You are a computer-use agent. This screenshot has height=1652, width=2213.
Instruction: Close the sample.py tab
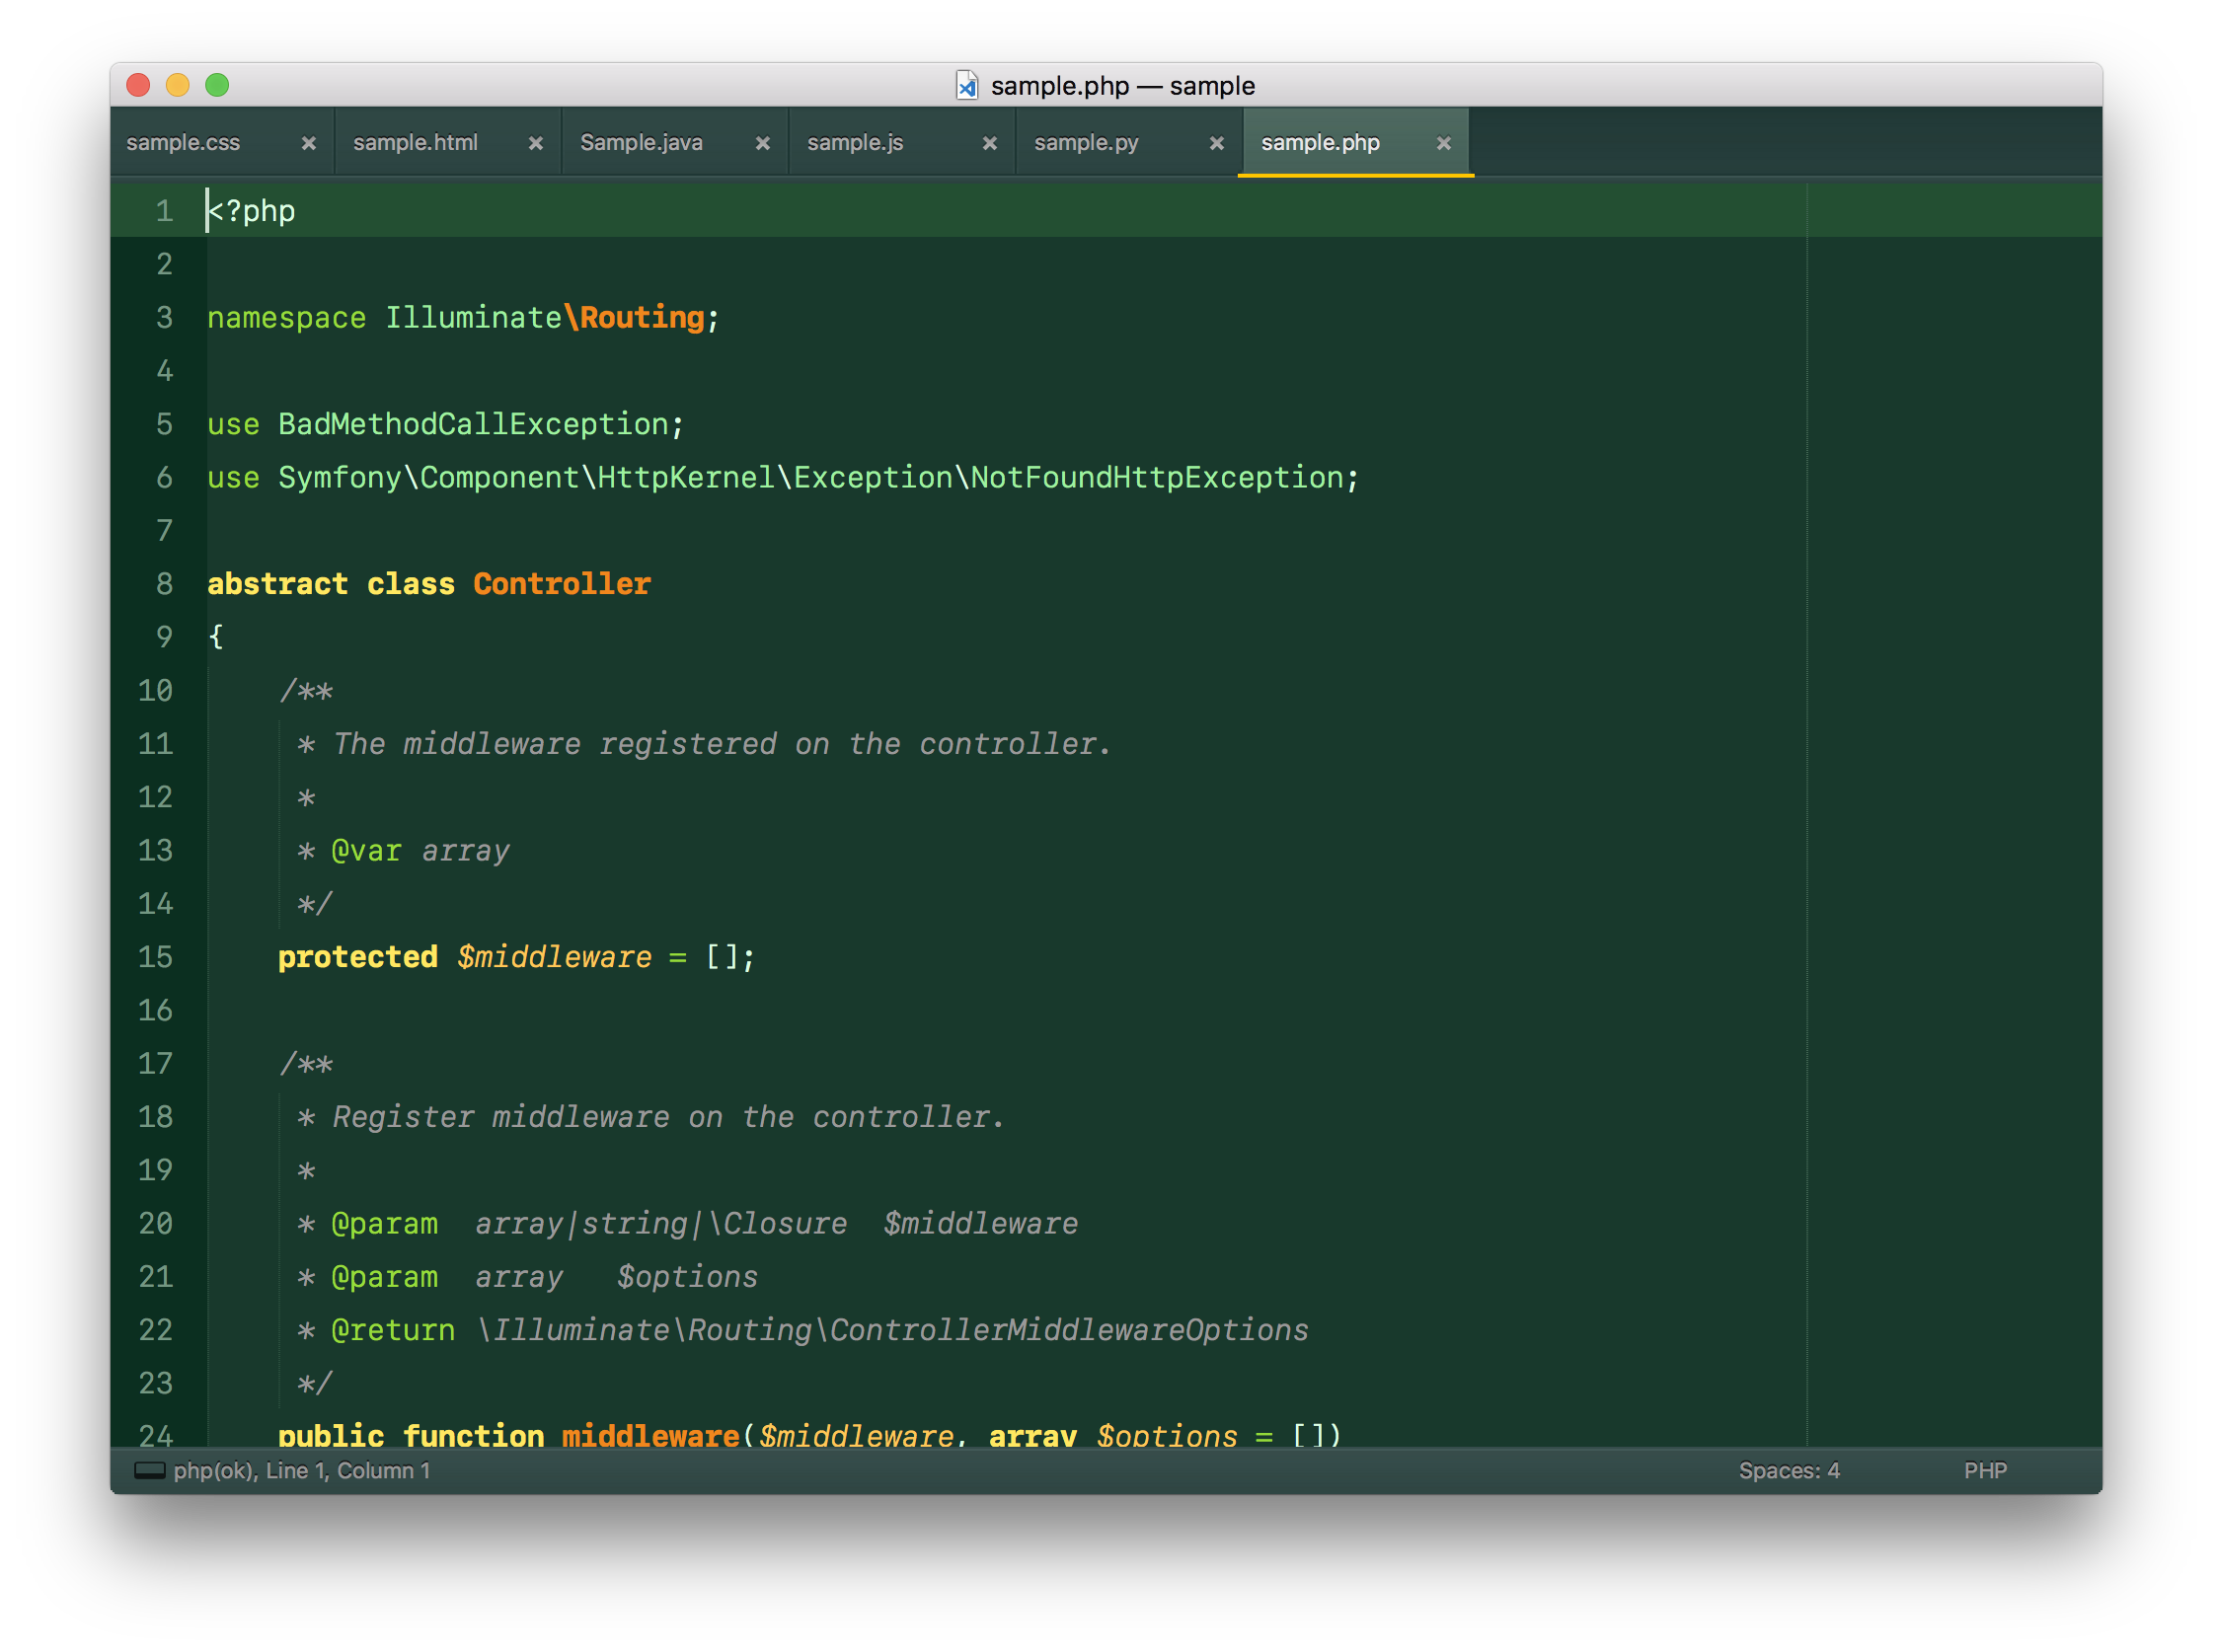[1217, 143]
